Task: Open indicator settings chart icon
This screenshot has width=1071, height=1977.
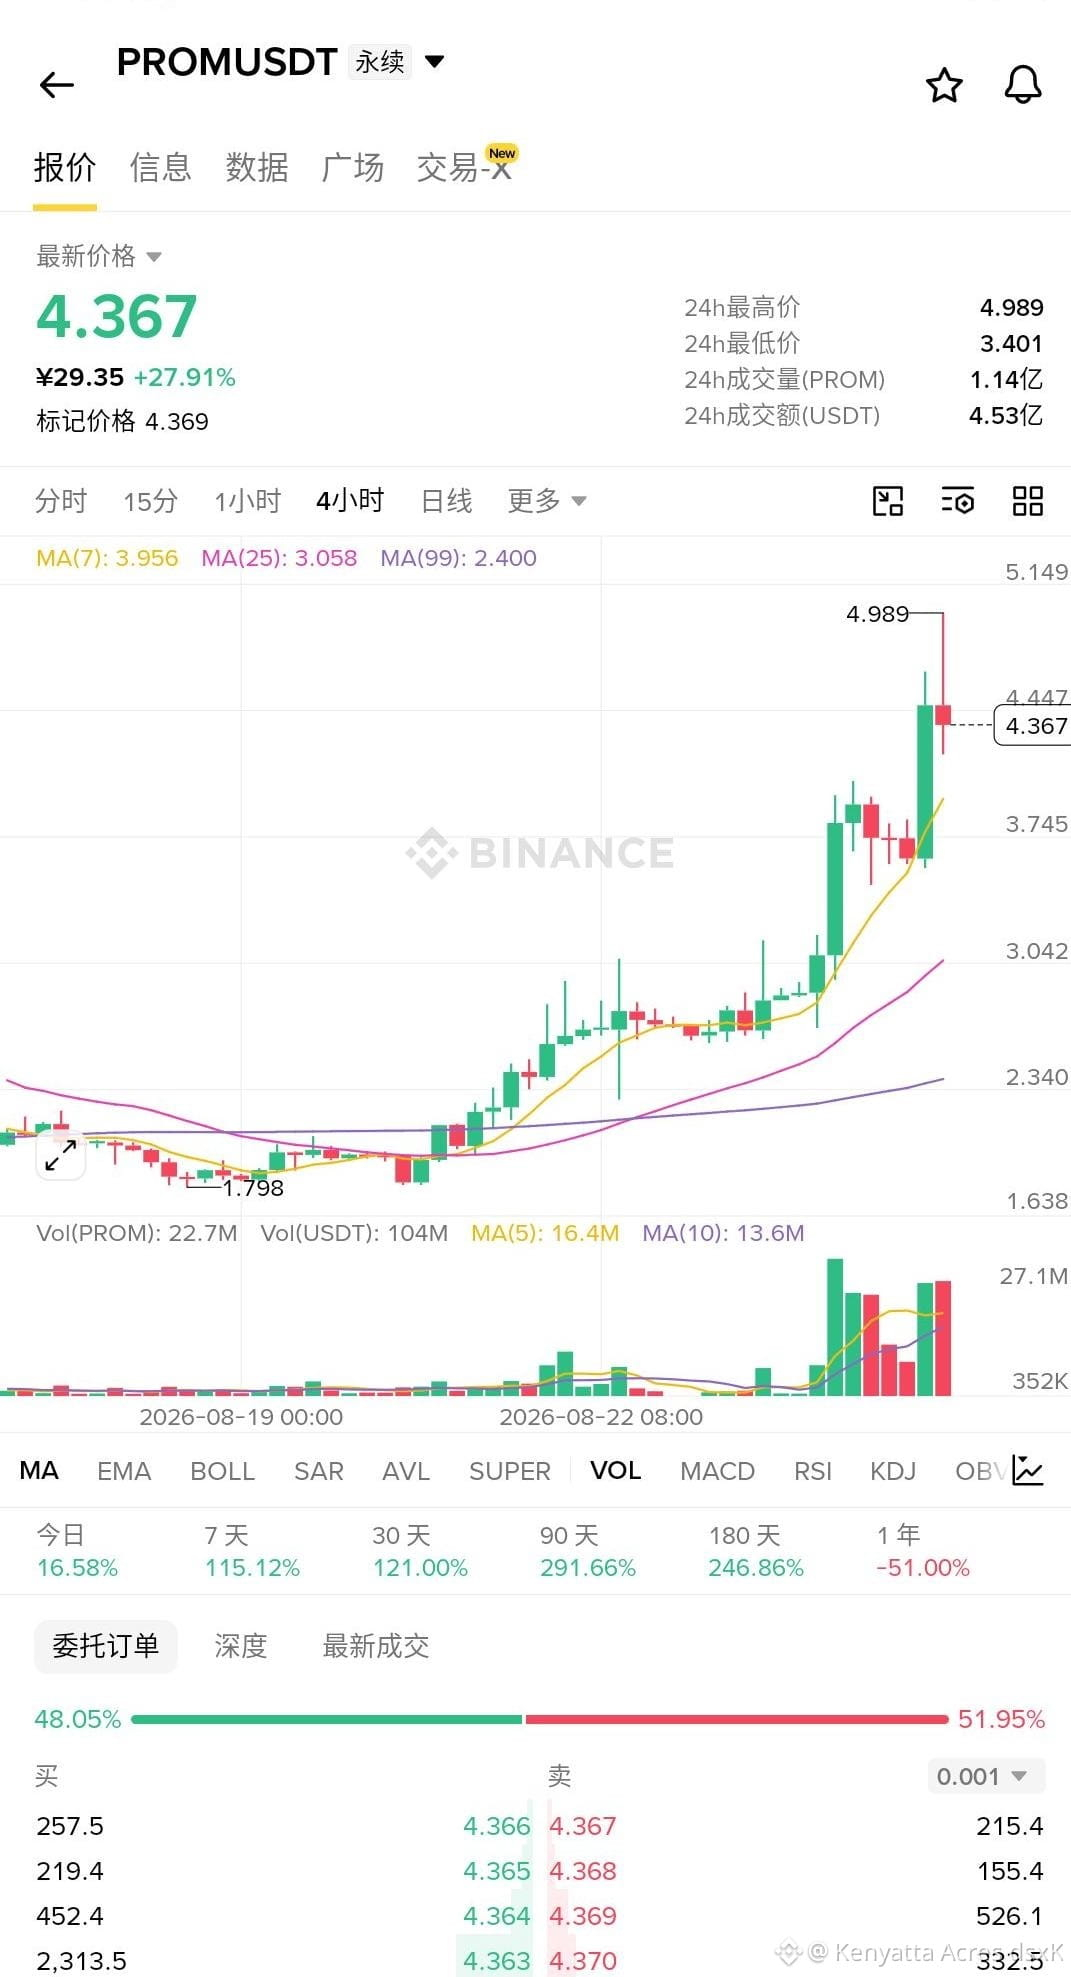Action: (1028, 1470)
